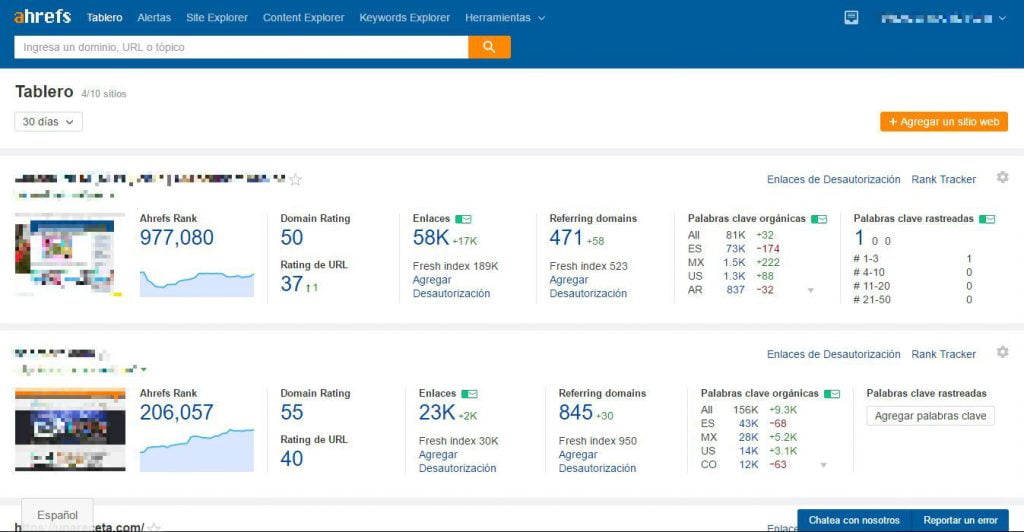Click the # 1-3 tracked keywords row
This screenshot has width=1024, height=532.
[912, 258]
